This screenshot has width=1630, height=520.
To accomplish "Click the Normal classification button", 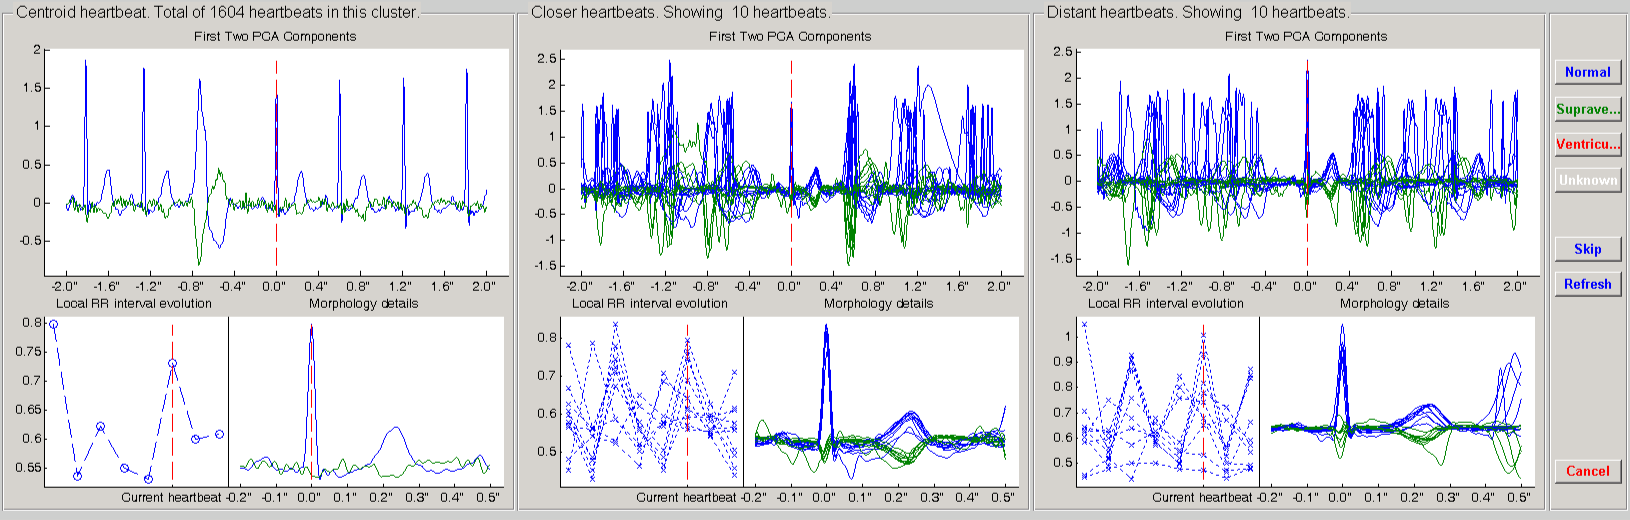I will pyautogui.click(x=1587, y=72).
